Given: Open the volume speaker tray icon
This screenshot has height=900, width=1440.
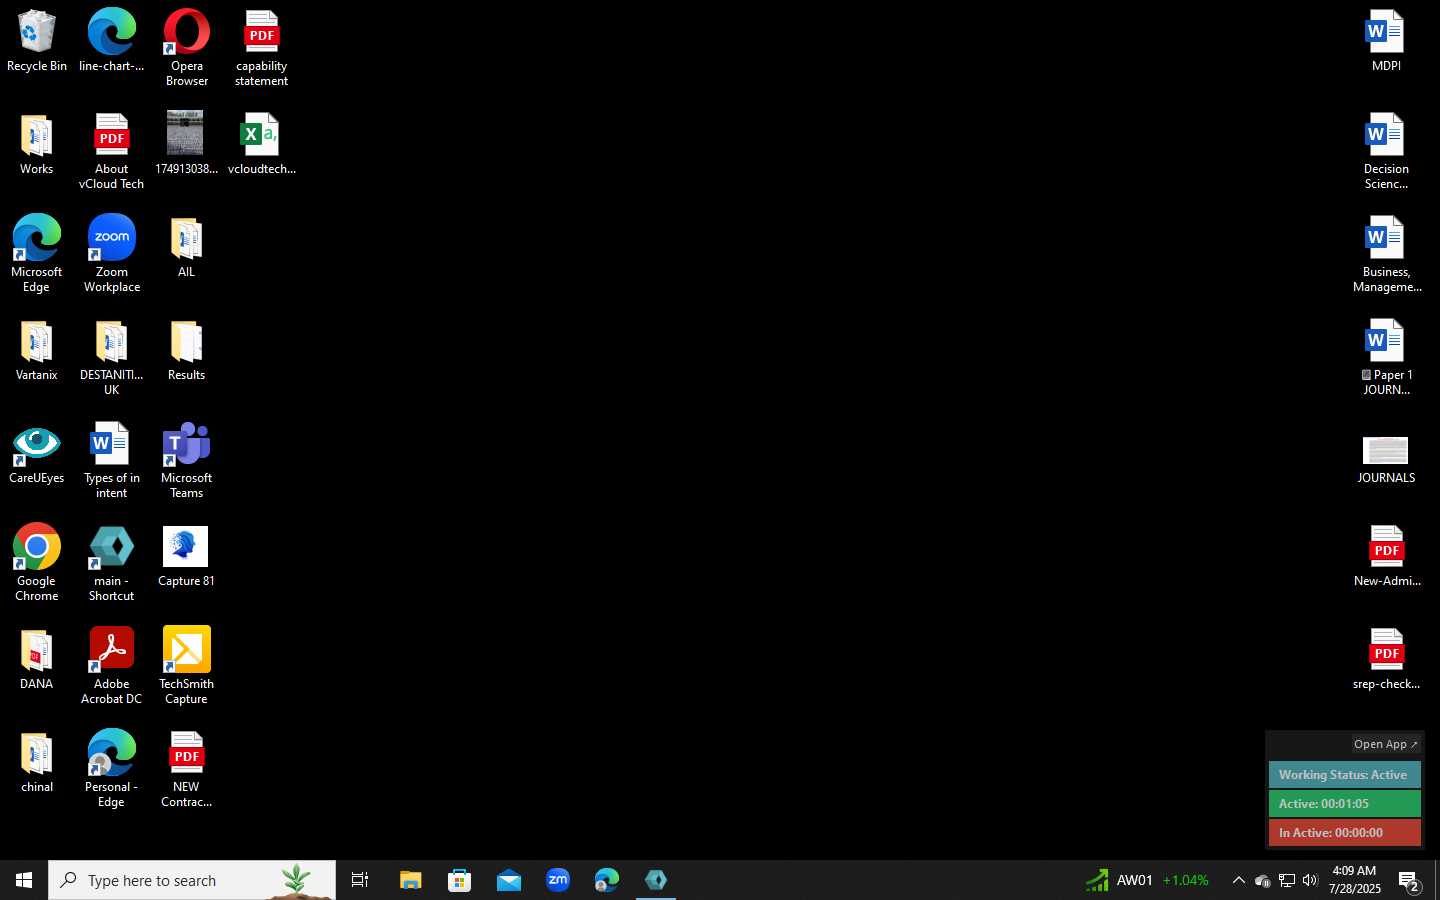Looking at the screenshot, I should 1310,880.
